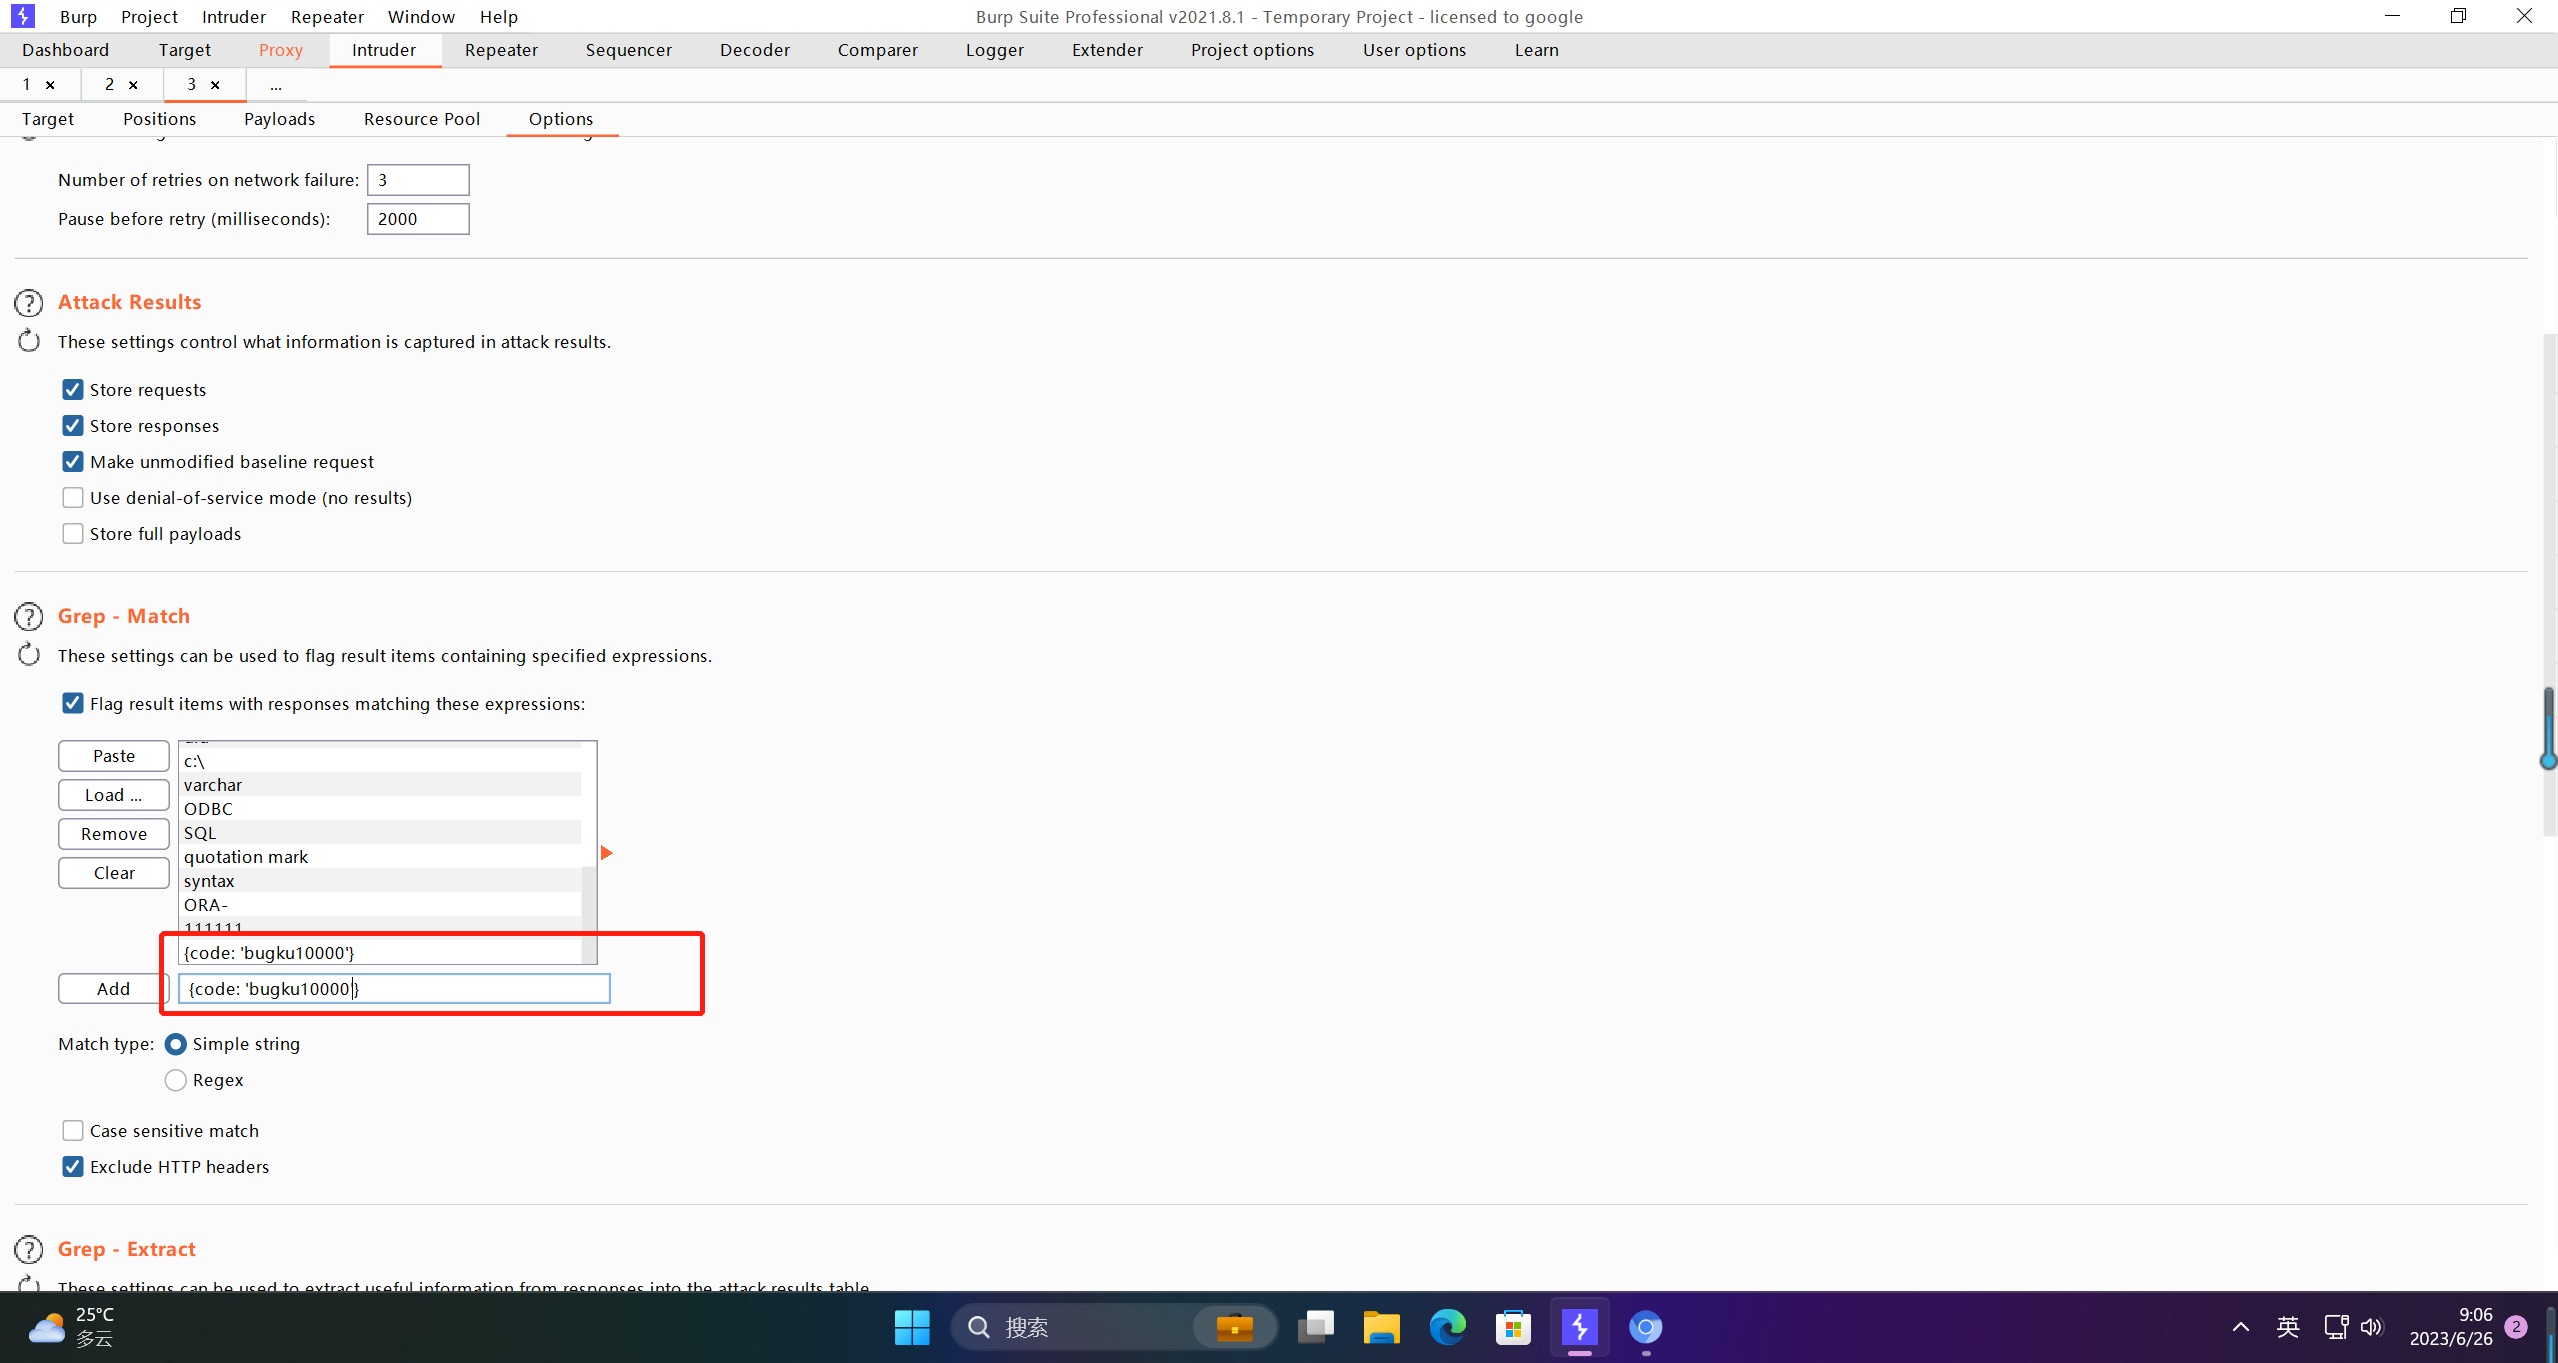Open the Project menu
Image resolution: width=2558 pixels, height=1363 pixels.
tap(149, 17)
